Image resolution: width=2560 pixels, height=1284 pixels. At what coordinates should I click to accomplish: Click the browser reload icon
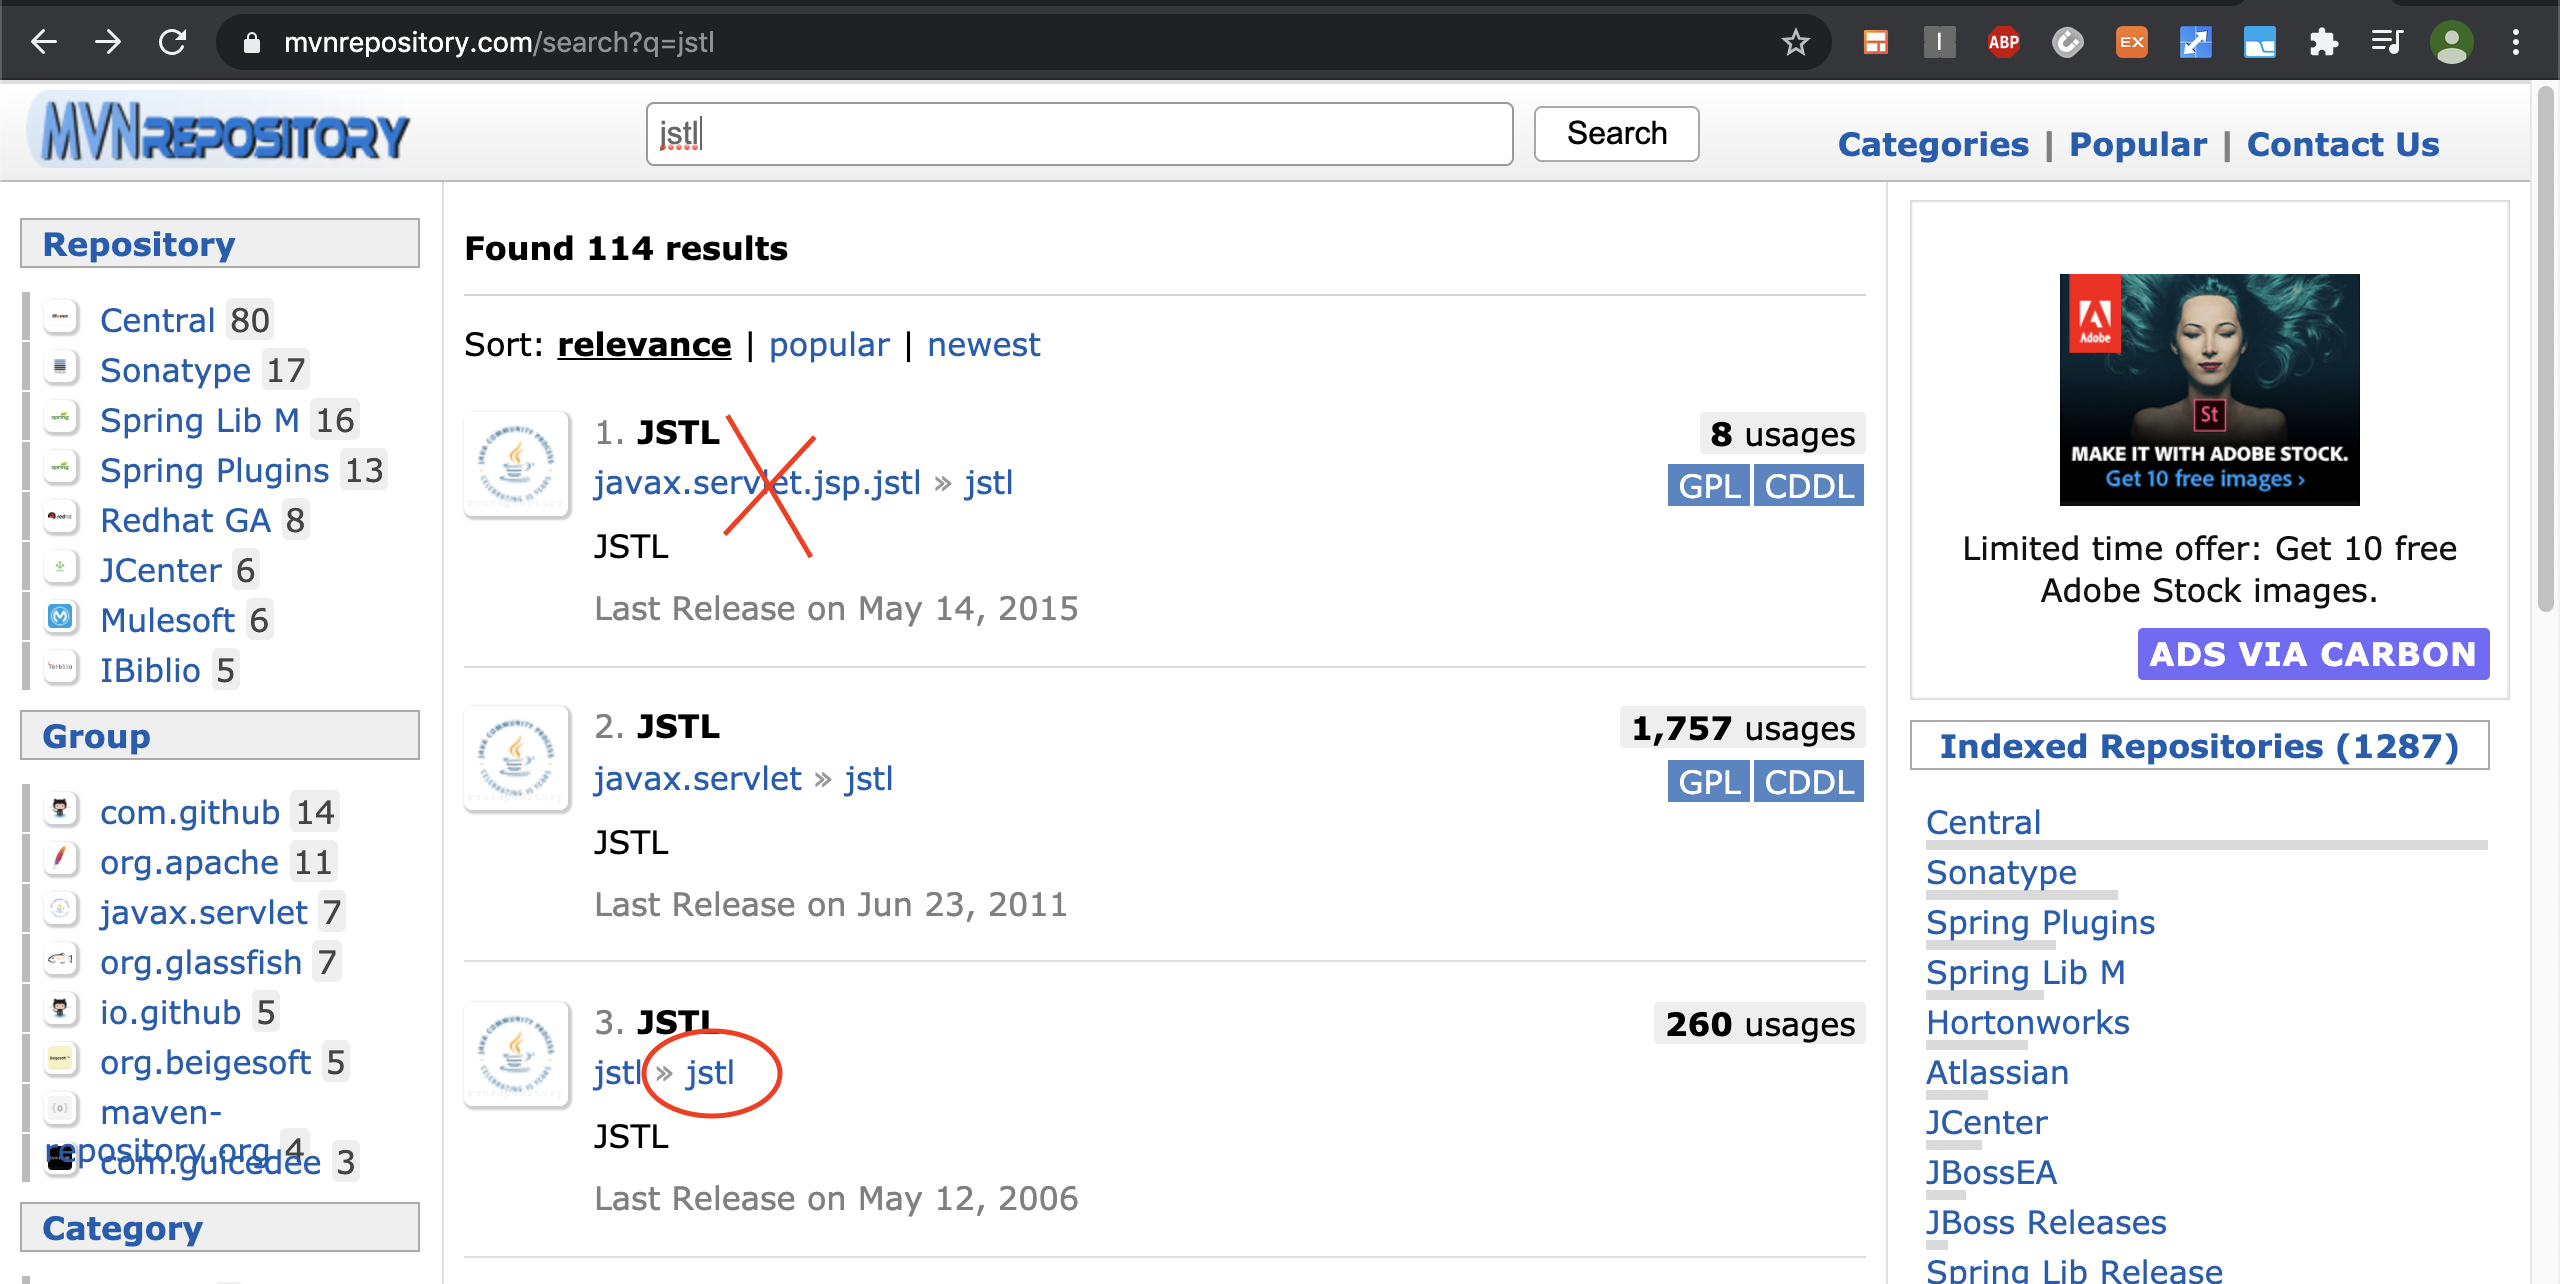(173, 42)
